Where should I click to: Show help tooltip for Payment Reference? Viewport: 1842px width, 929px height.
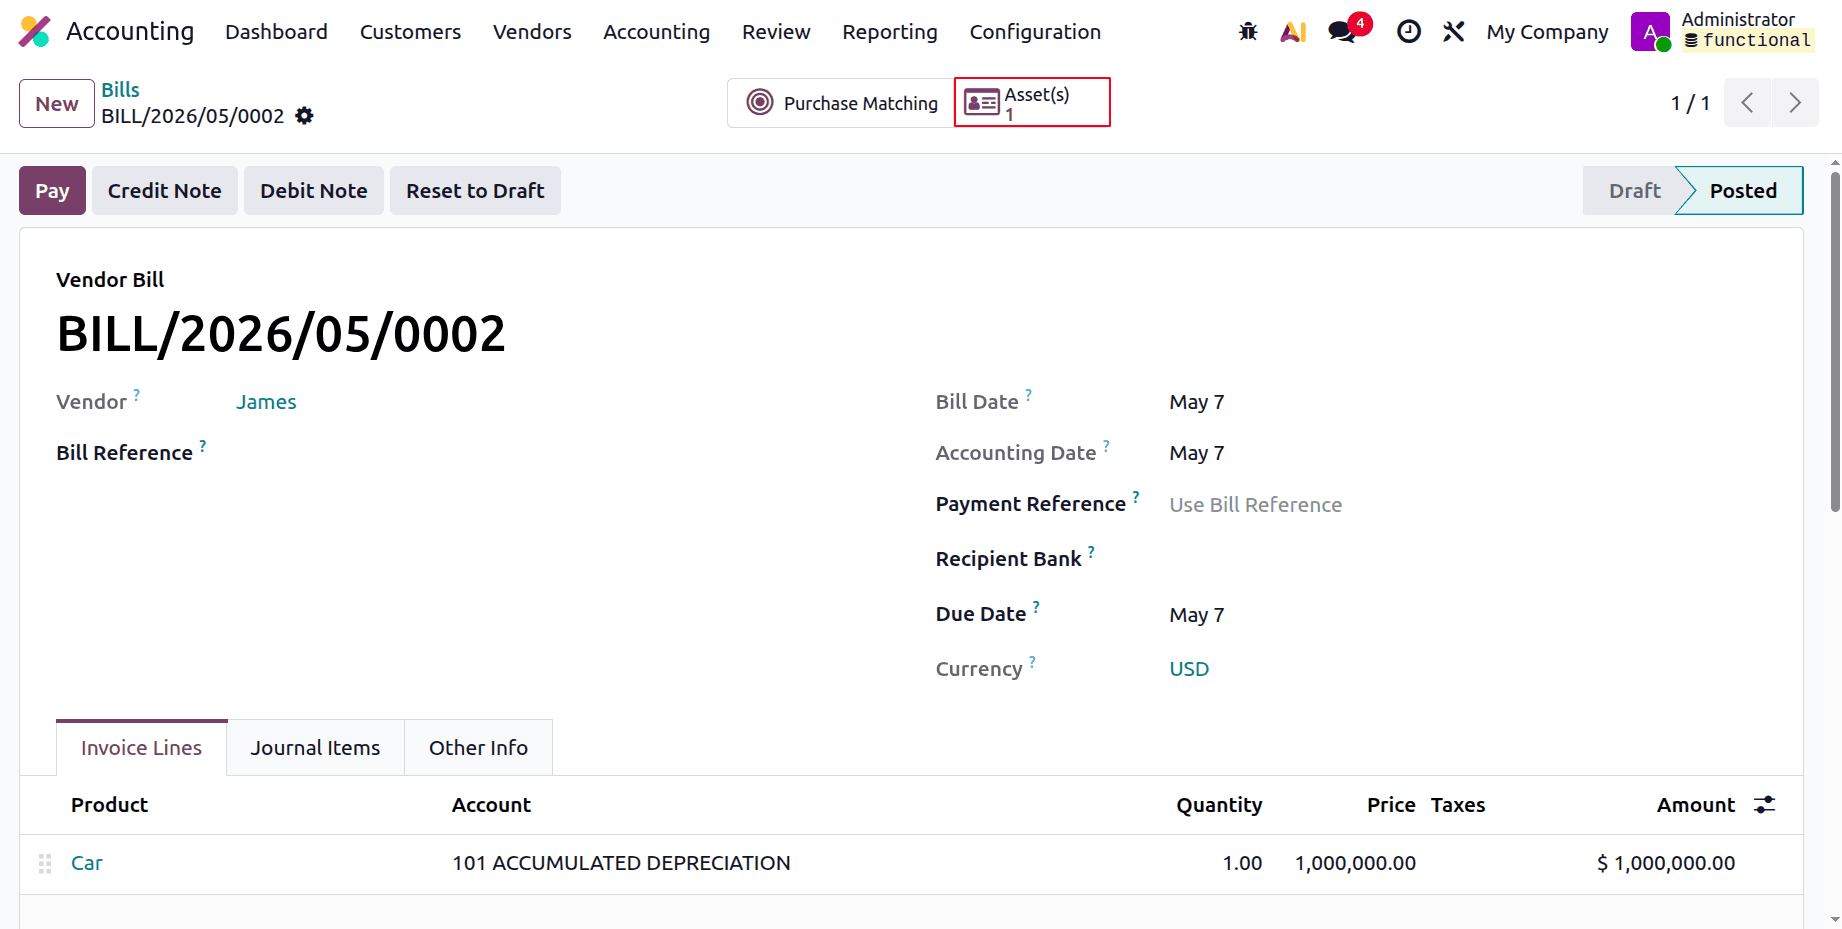coord(1136,497)
